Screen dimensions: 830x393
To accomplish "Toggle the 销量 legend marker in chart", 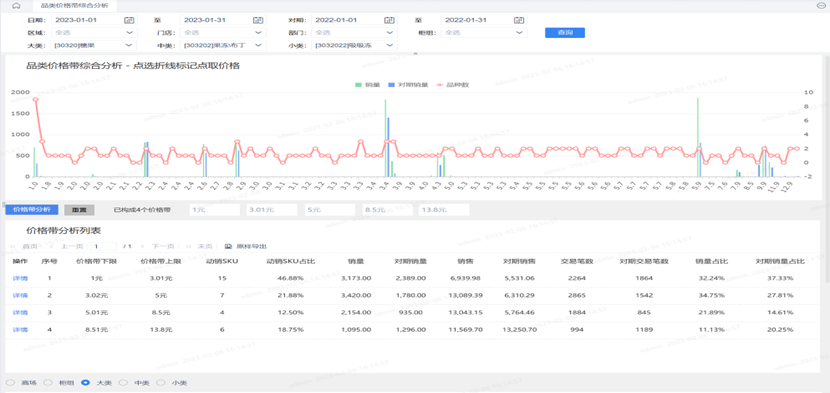I will [x=358, y=84].
